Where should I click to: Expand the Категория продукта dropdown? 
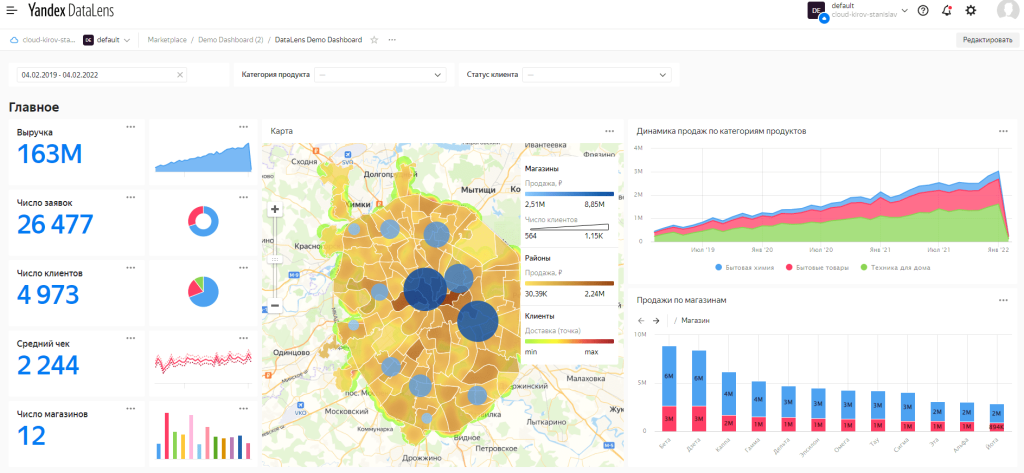379,75
